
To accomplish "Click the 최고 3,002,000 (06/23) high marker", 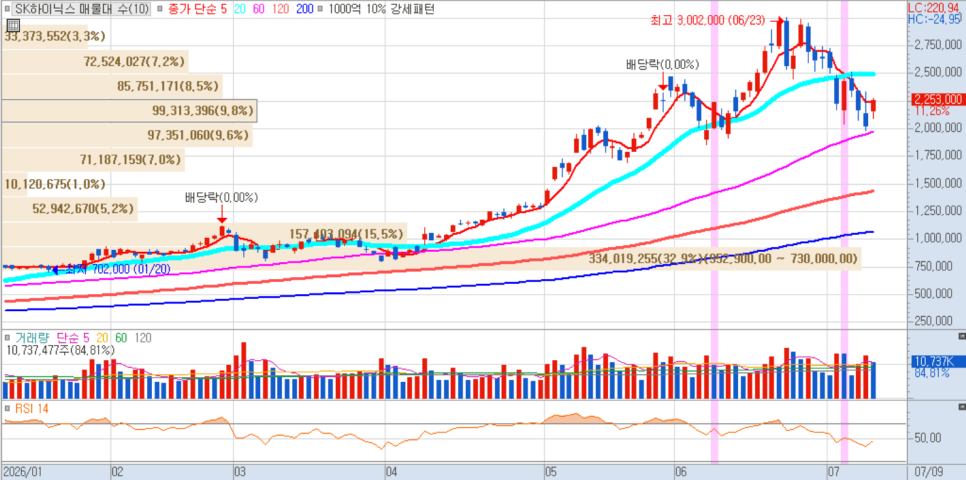I will 716,20.
